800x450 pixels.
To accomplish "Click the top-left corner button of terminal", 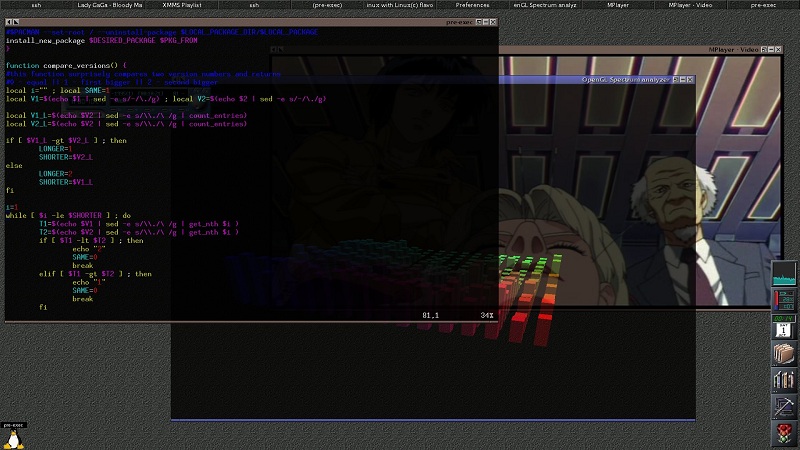I will click(8, 21).
